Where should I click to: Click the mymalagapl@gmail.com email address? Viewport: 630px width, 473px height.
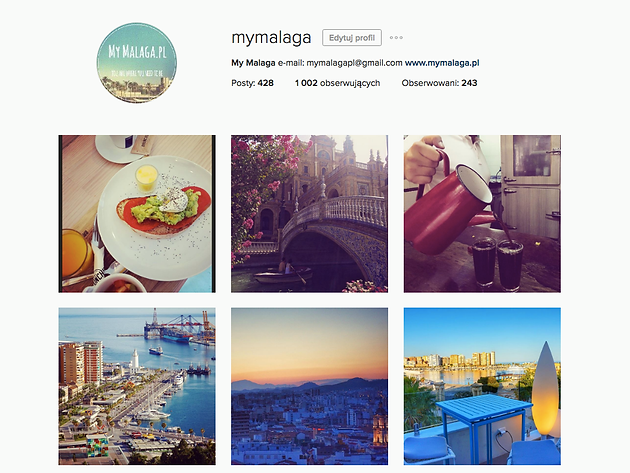pyautogui.click(x=354, y=63)
